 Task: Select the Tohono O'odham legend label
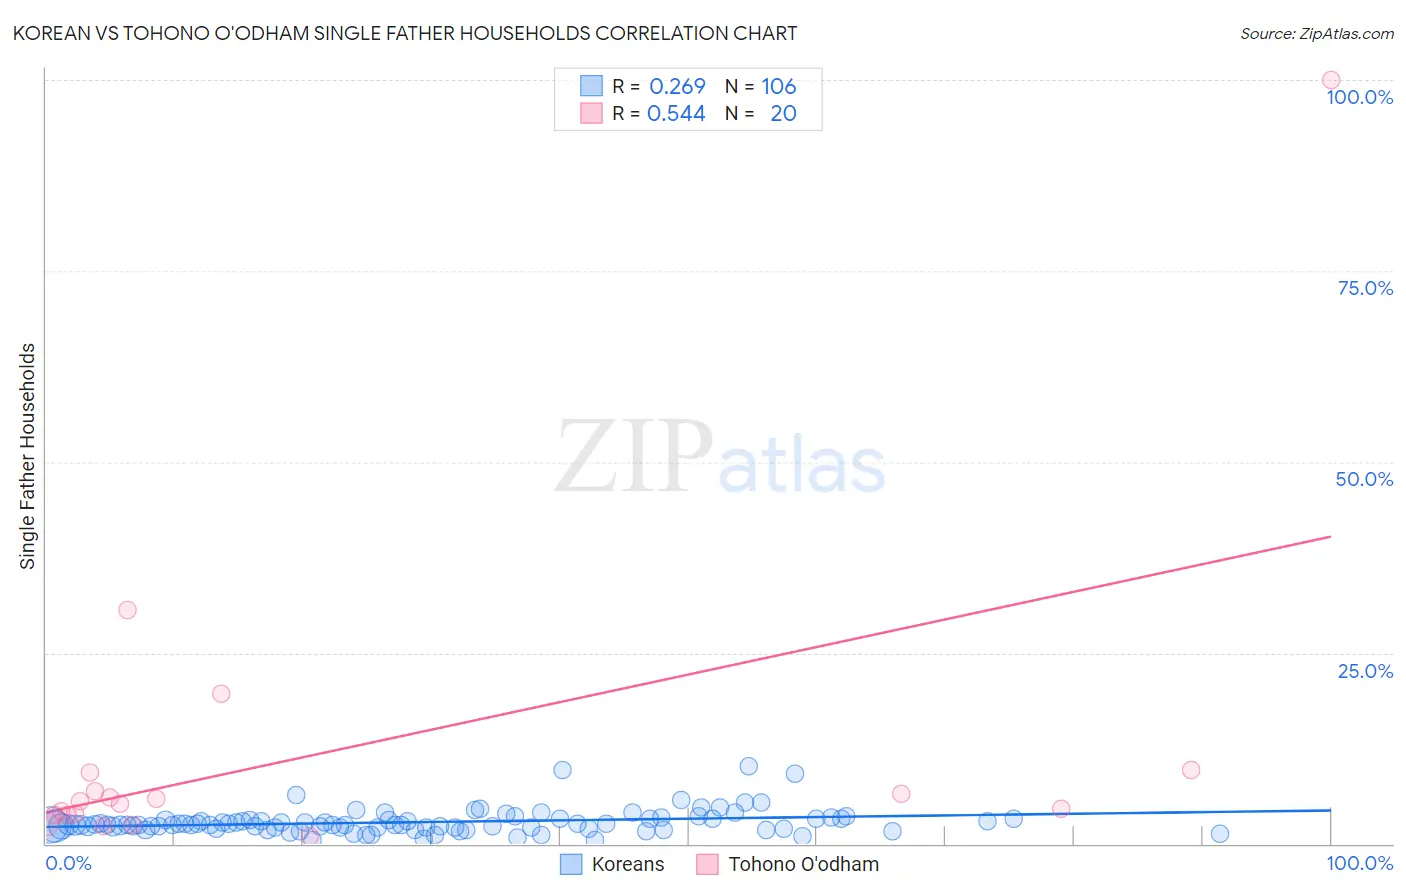804,864
